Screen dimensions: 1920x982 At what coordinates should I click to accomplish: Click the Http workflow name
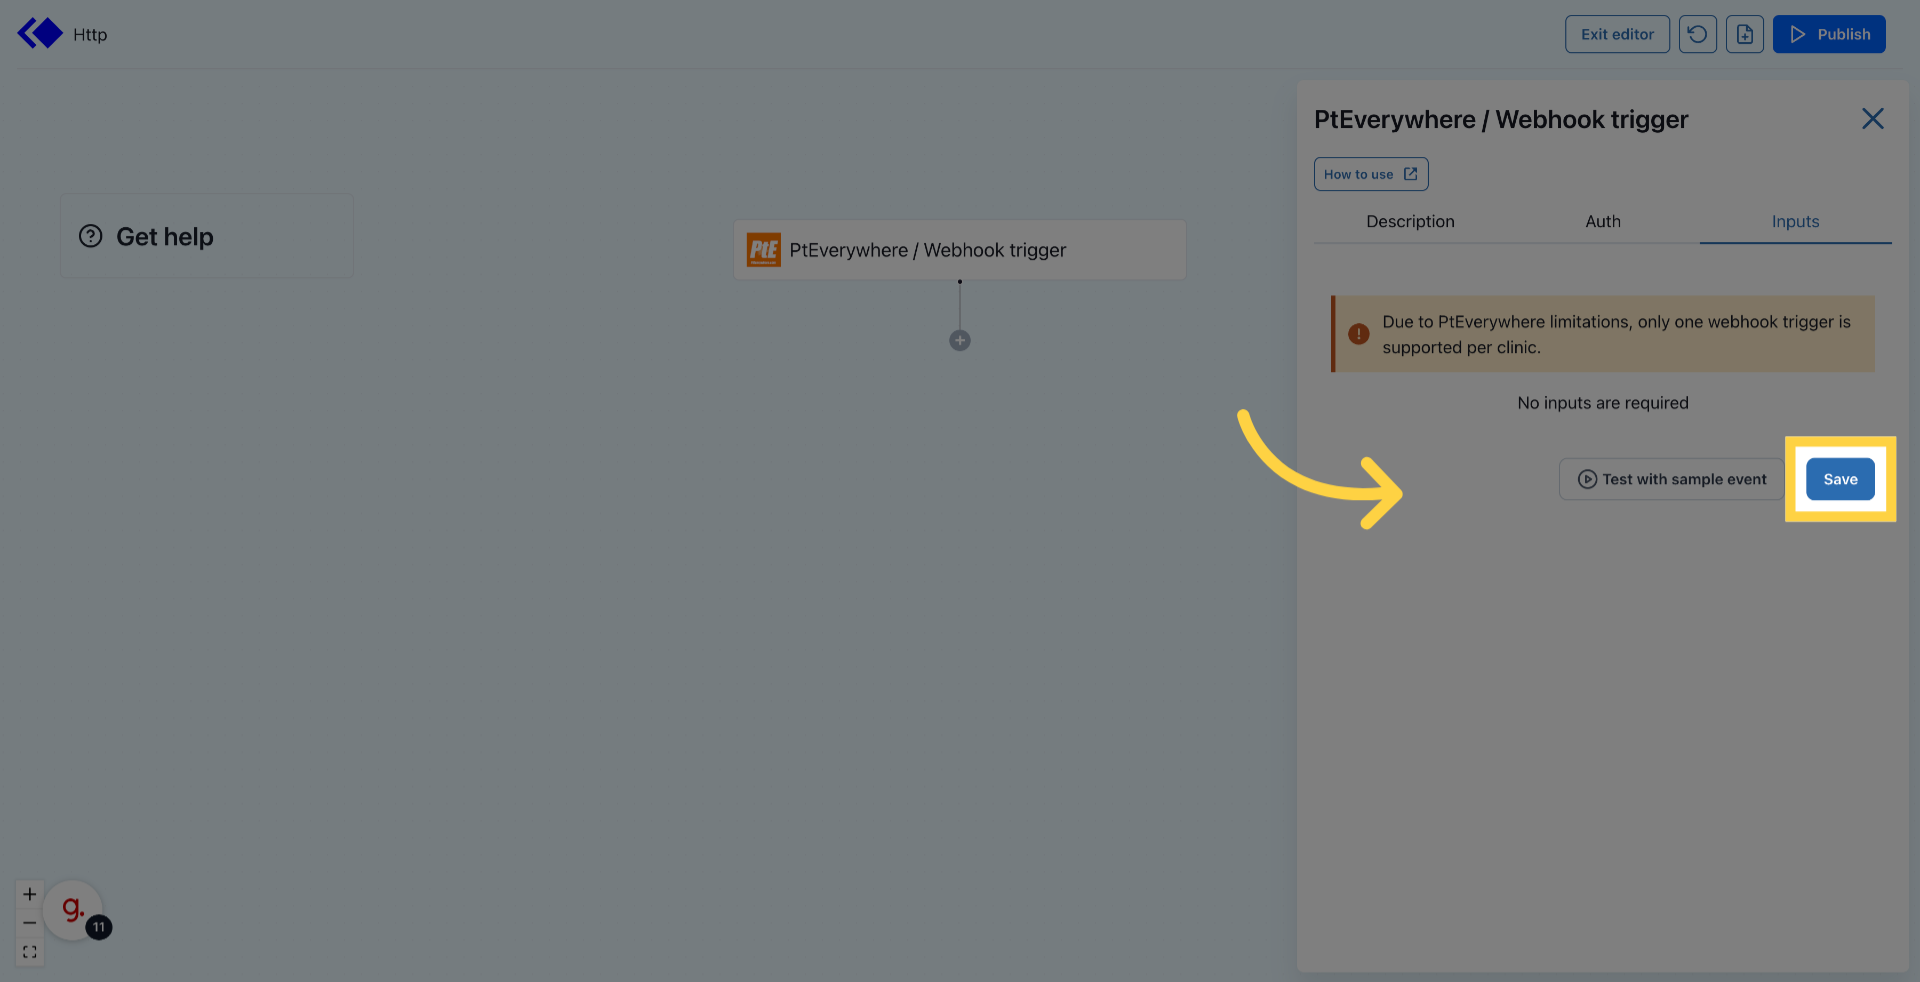click(90, 34)
